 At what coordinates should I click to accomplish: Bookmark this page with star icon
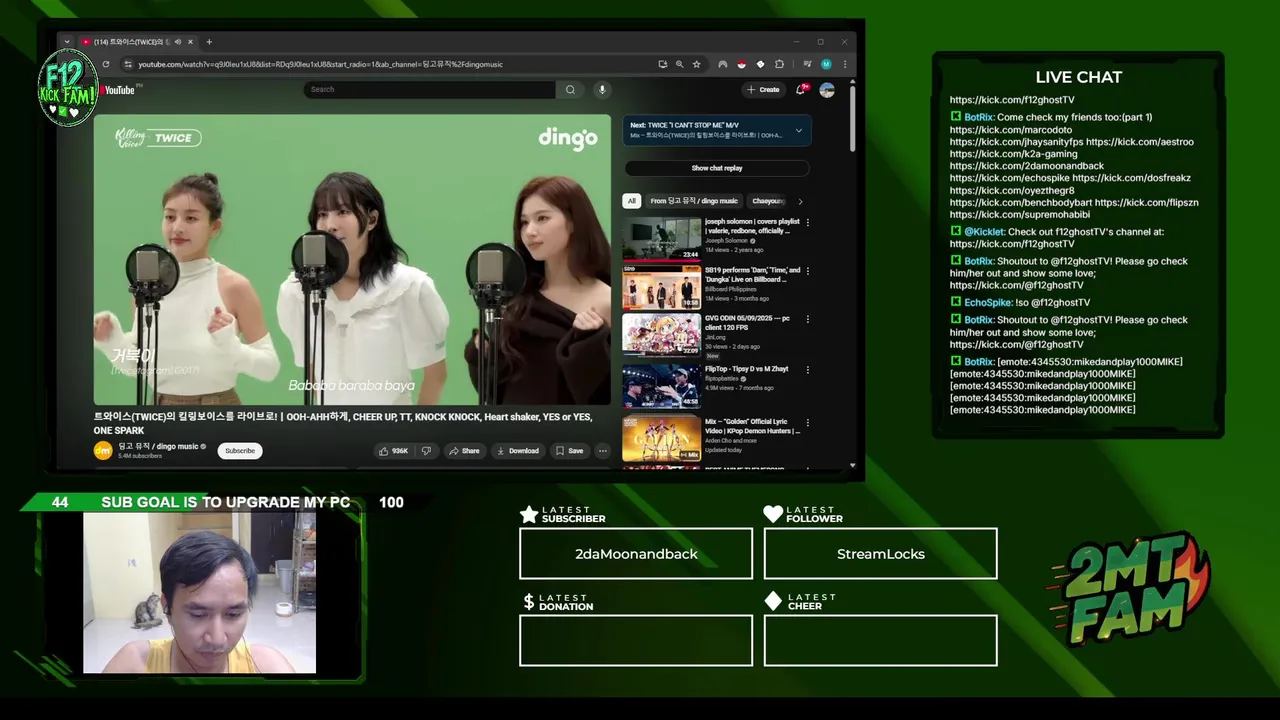697,64
